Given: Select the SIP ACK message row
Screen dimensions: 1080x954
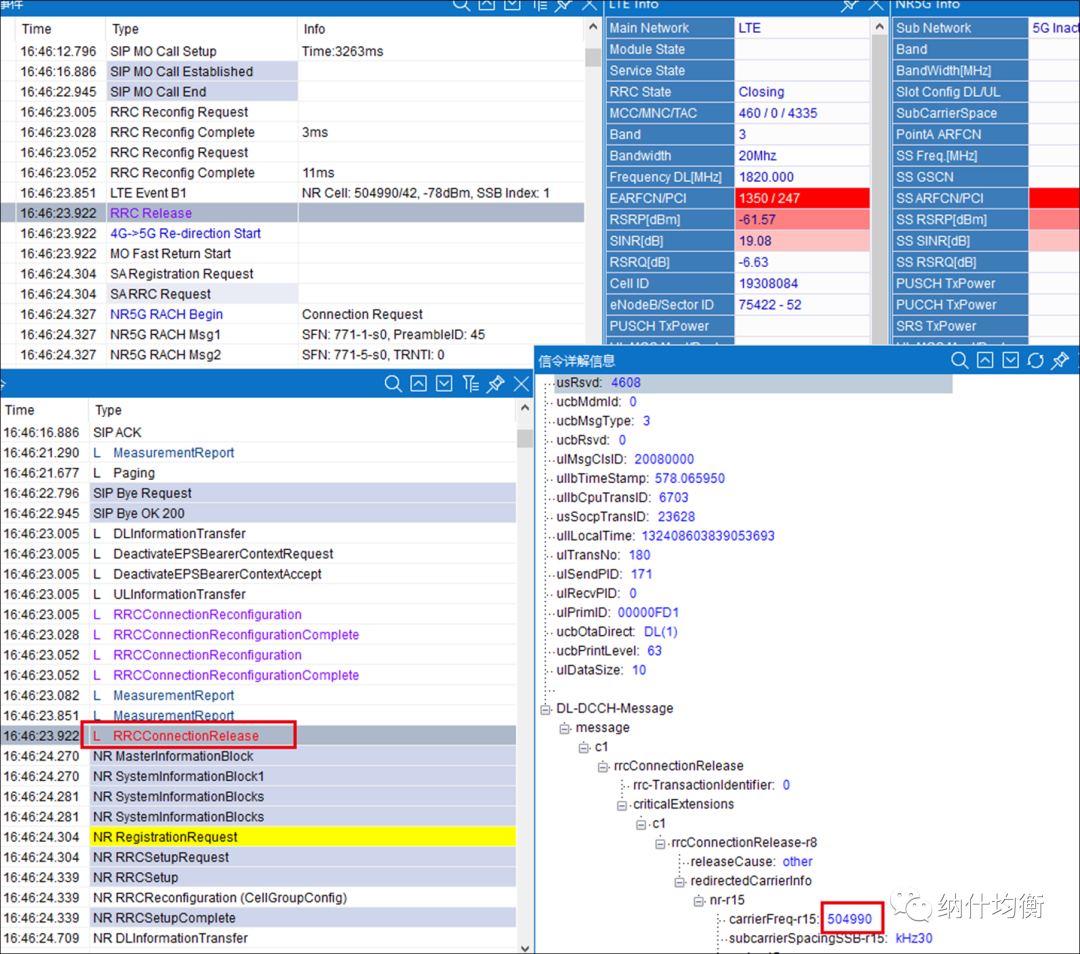Looking at the screenshot, I should pyautogui.click(x=258, y=433).
